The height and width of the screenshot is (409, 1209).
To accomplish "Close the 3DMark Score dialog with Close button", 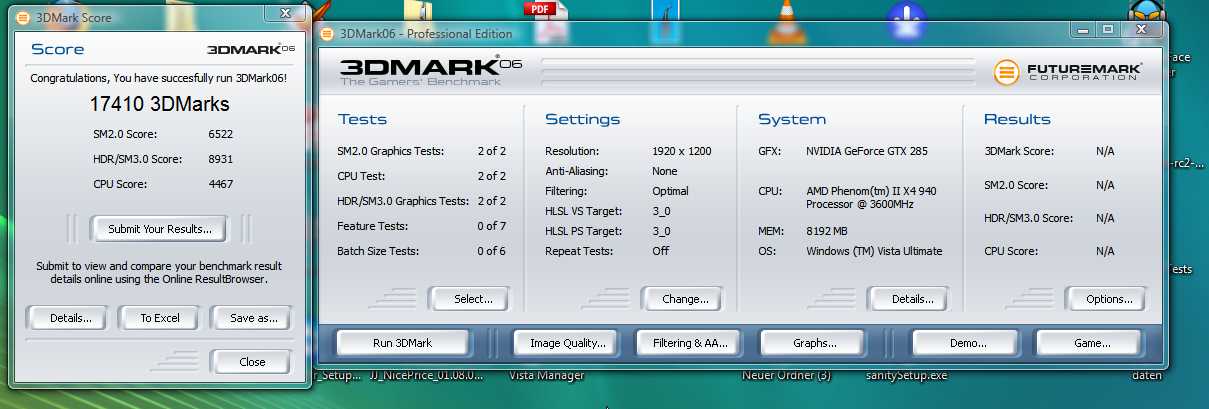I will [252, 362].
